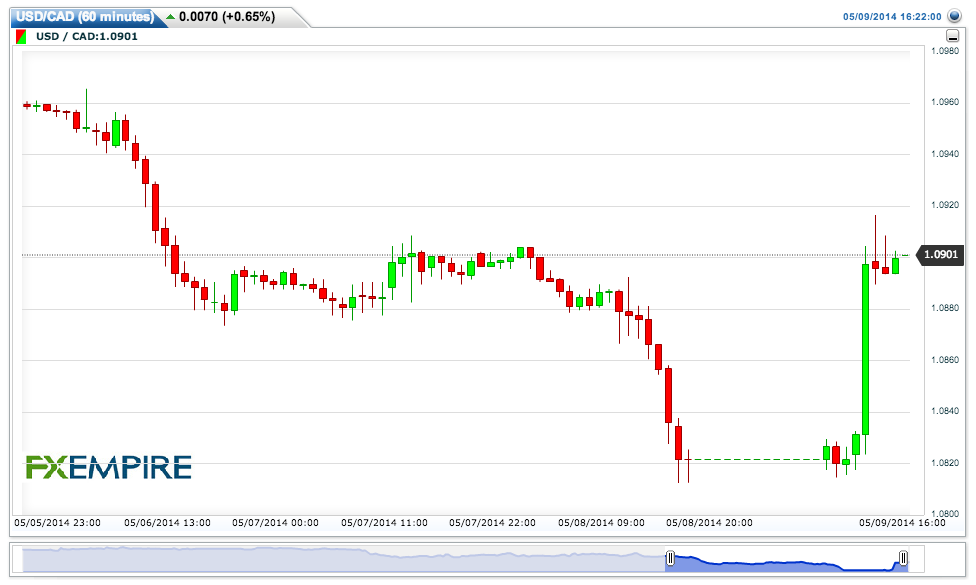The height and width of the screenshot is (585, 976).
Task: Click the 05/07/2014 00:00 time label
Action: point(275,523)
